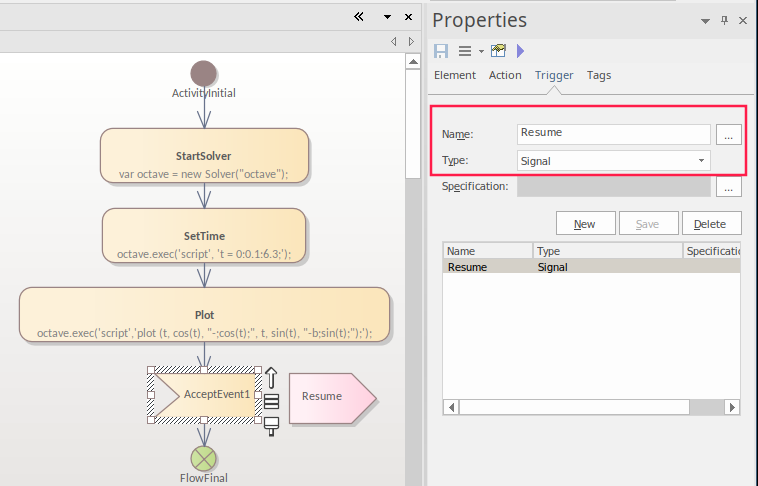This screenshot has width=758, height=486.
Task: Select the ActivityInitial start node
Action: [203, 73]
